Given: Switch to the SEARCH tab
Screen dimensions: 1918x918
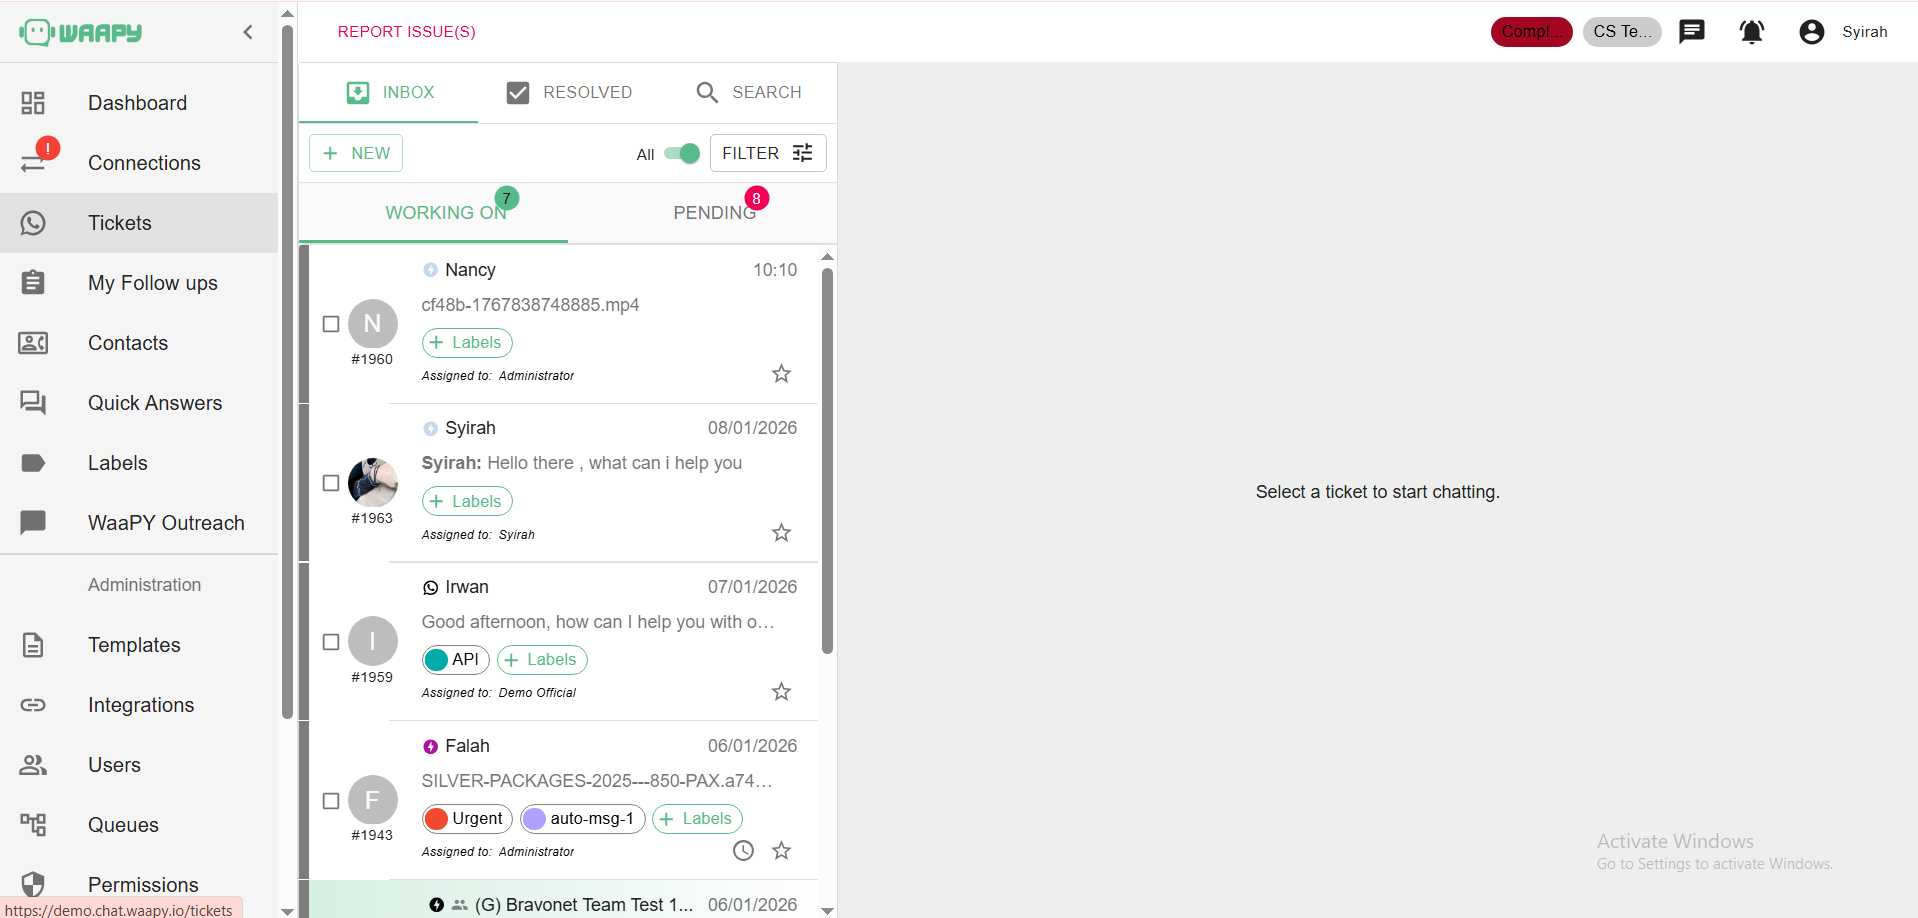Looking at the screenshot, I should (x=748, y=93).
